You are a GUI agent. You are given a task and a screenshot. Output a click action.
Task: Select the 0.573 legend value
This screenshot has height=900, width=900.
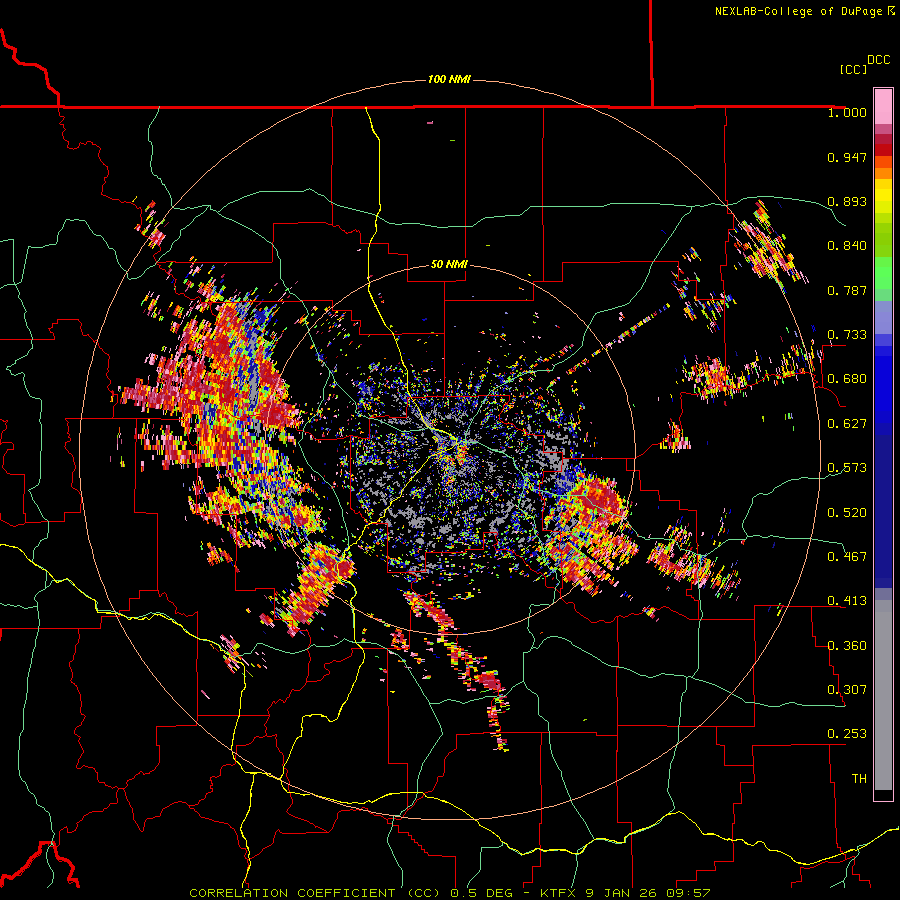(x=847, y=468)
